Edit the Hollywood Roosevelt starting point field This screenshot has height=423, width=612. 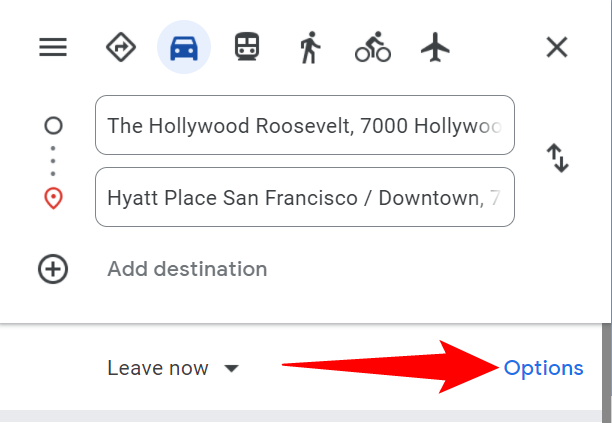click(304, 125)
